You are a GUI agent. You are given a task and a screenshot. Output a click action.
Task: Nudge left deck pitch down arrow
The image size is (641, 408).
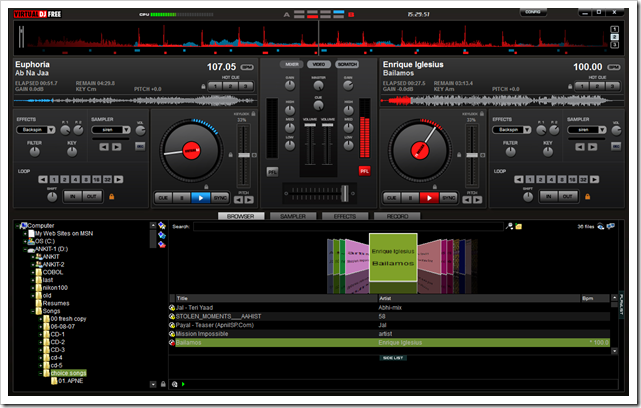pyautogui.click(x=238, y=200)
